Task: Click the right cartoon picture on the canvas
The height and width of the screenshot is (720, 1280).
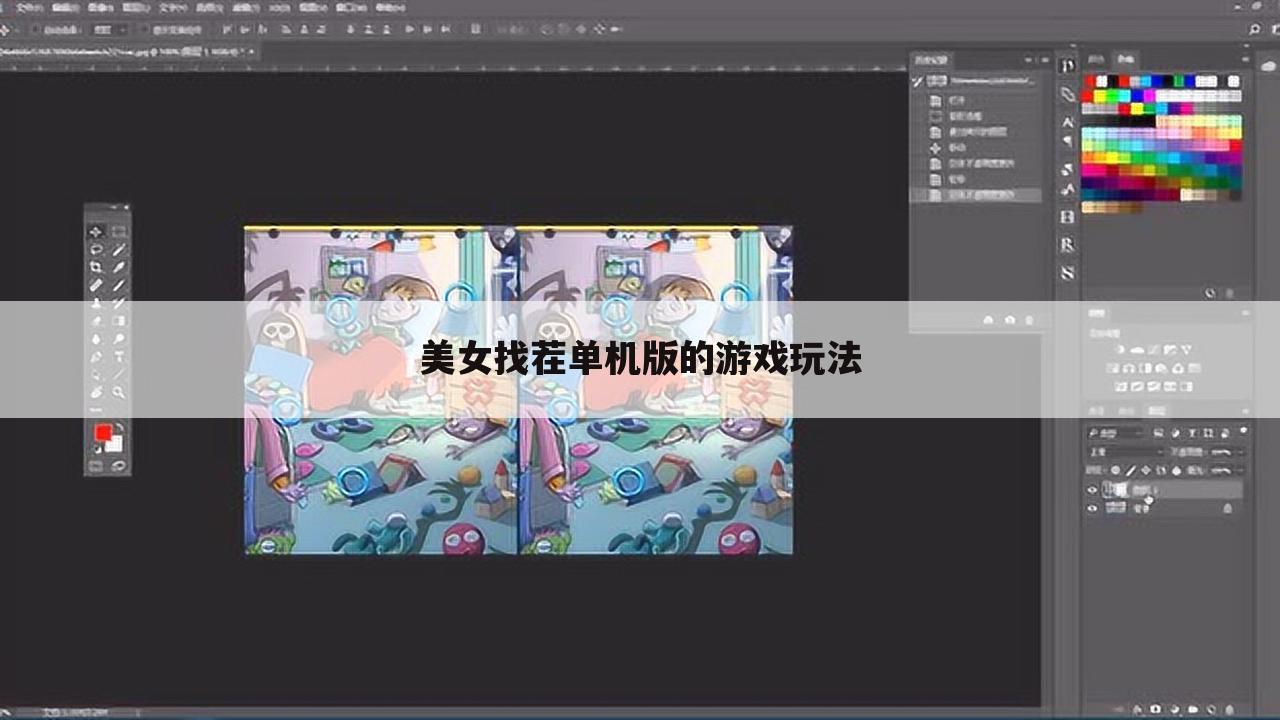Action: (655, 390)
